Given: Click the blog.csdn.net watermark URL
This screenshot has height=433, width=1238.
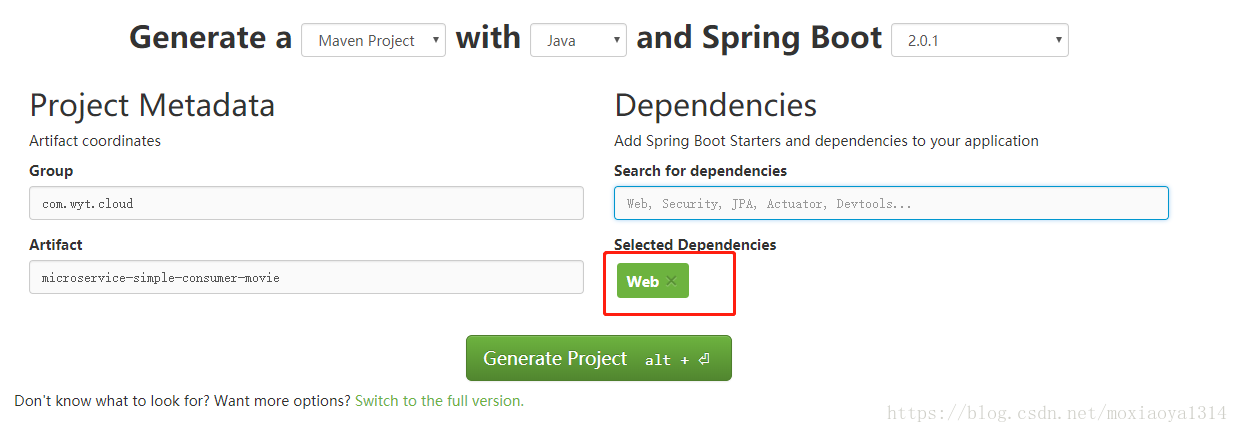Looking at the screenshot, I should coord(1057,413).
